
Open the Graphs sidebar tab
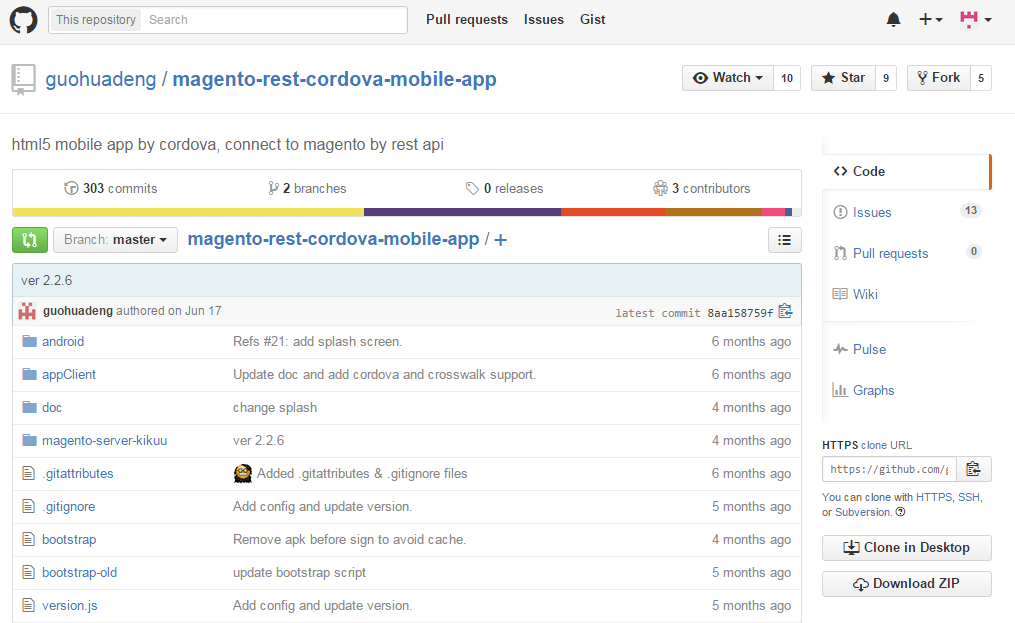[x=906, y=390]
